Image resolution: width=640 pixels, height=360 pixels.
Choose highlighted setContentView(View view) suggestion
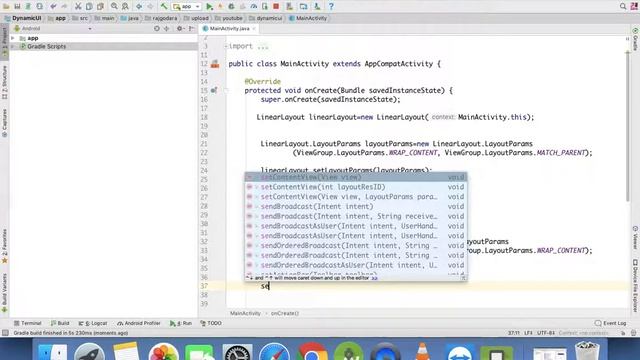pos(356,177)
